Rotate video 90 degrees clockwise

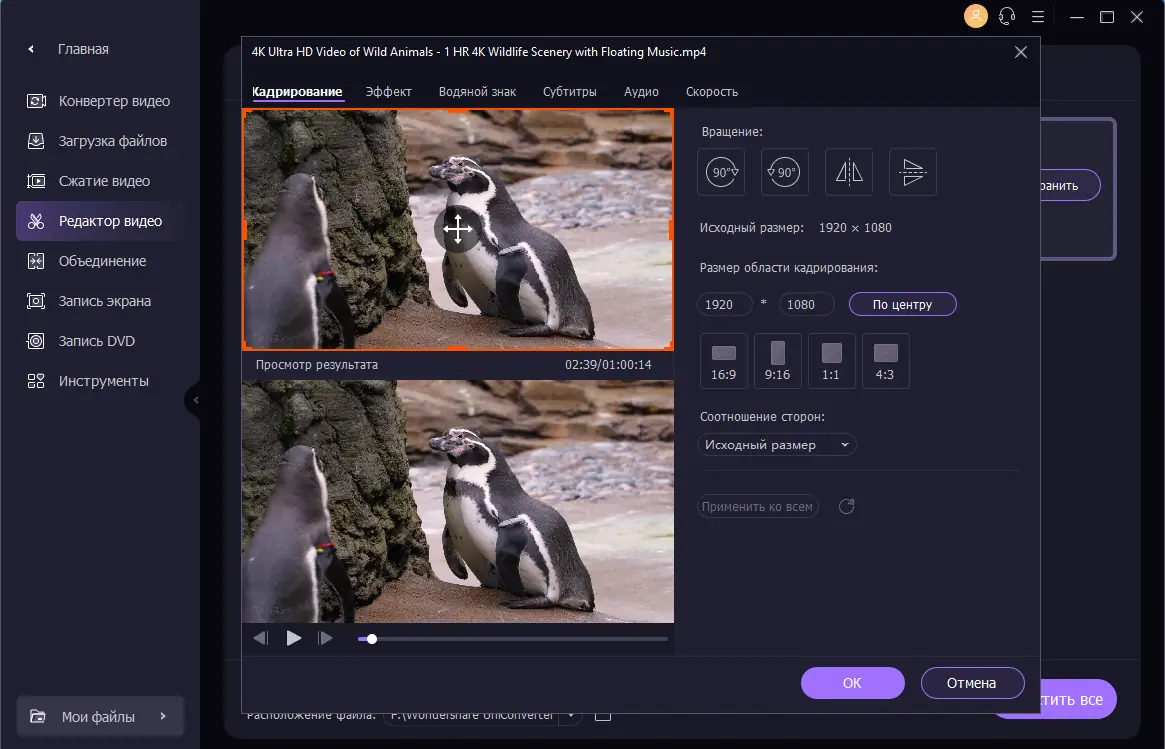pos(721,172)
